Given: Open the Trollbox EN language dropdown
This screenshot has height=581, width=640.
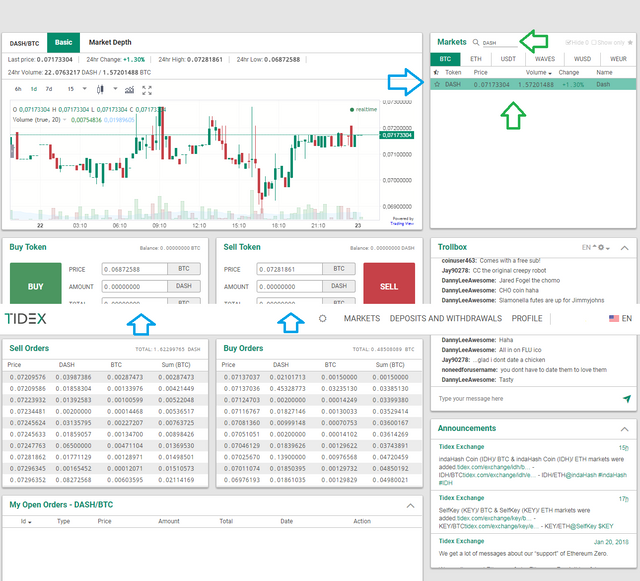Looking at the screenshot, I should coord(589,247).
